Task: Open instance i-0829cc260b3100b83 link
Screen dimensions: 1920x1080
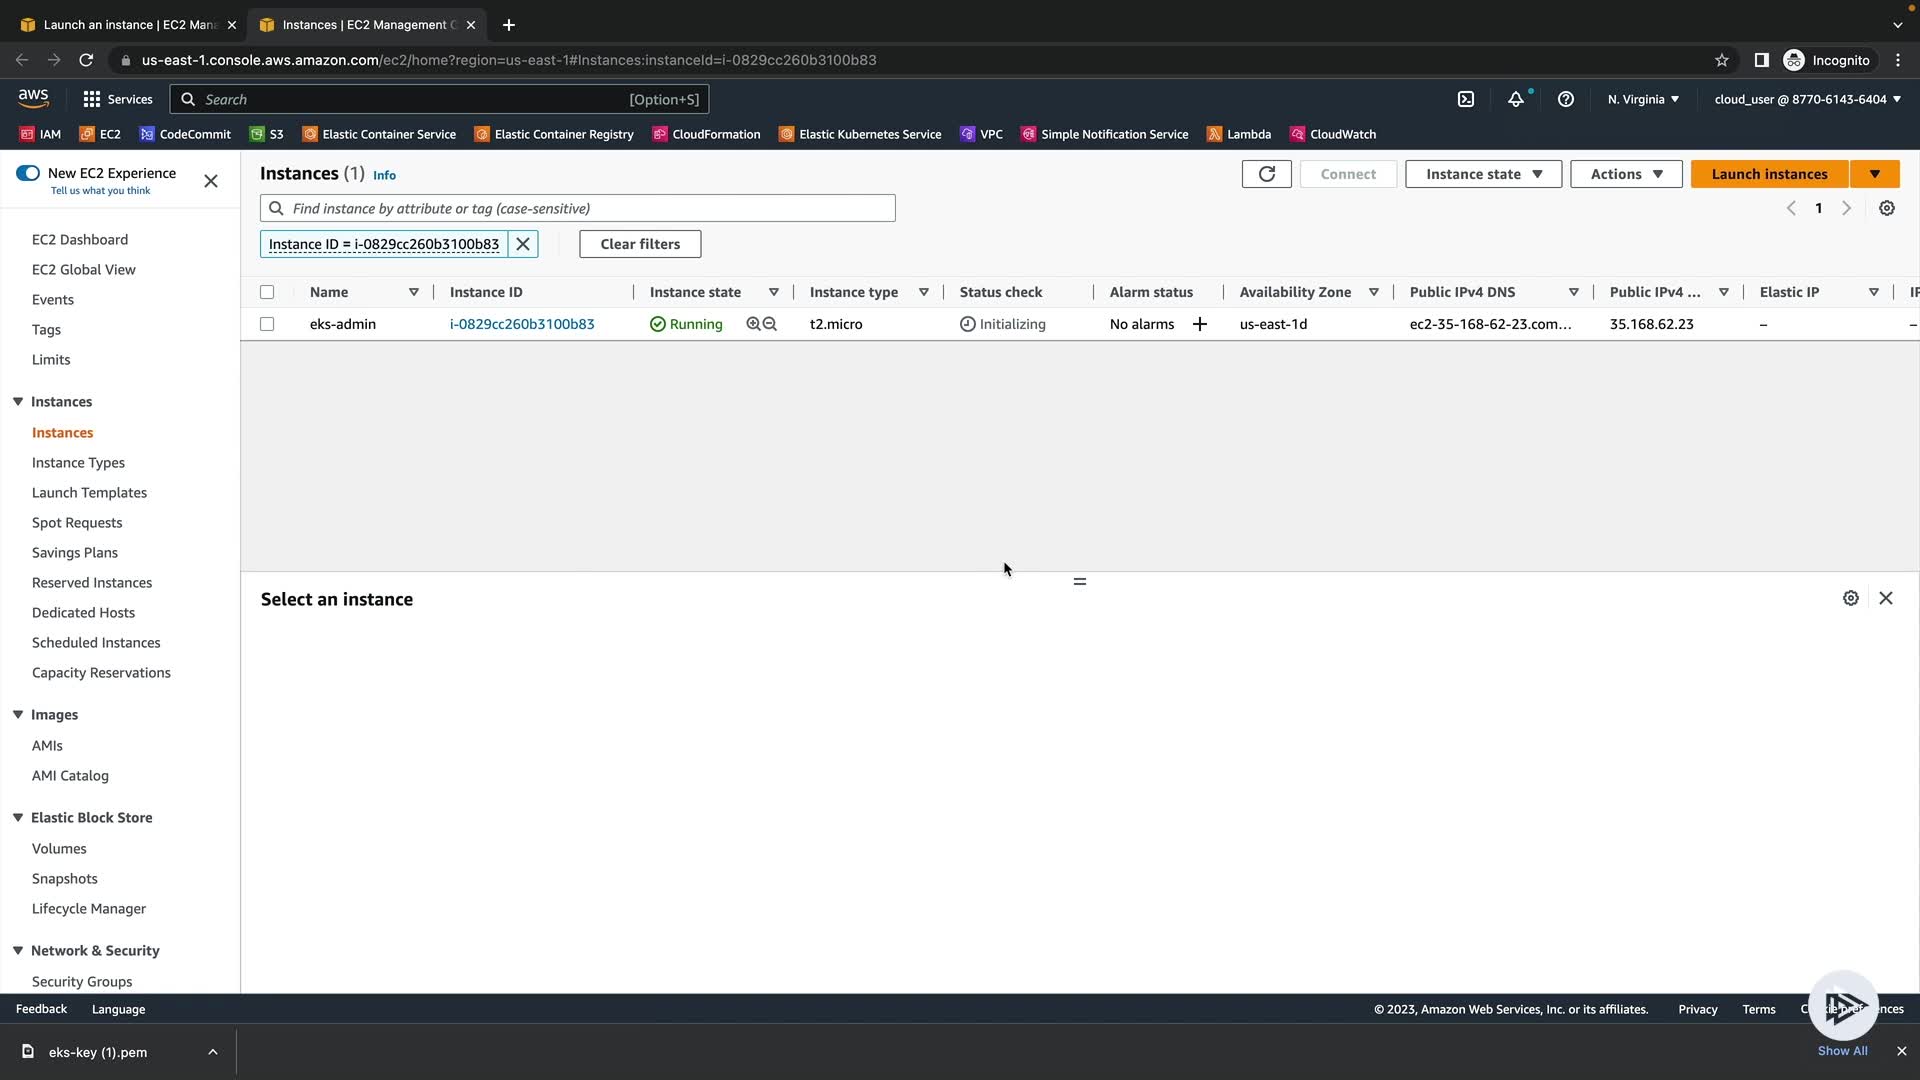Action: [x=522, y=324]
